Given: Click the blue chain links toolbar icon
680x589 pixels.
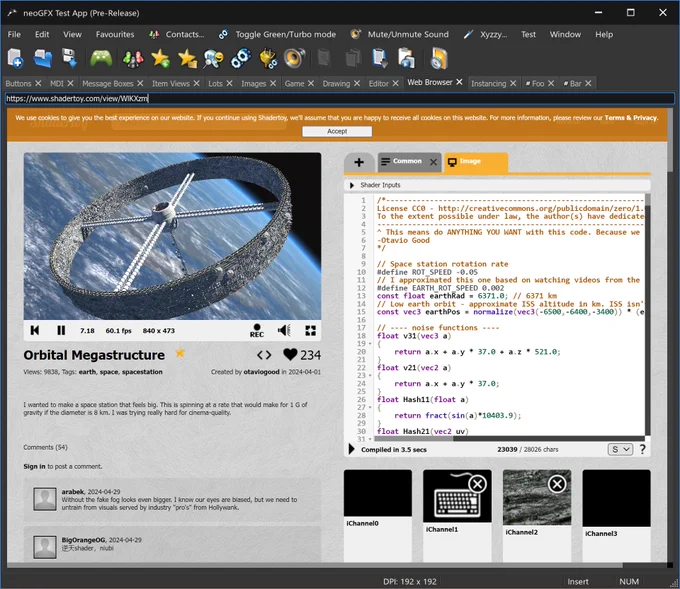Looking at the screenshot, I should point(241,59).
